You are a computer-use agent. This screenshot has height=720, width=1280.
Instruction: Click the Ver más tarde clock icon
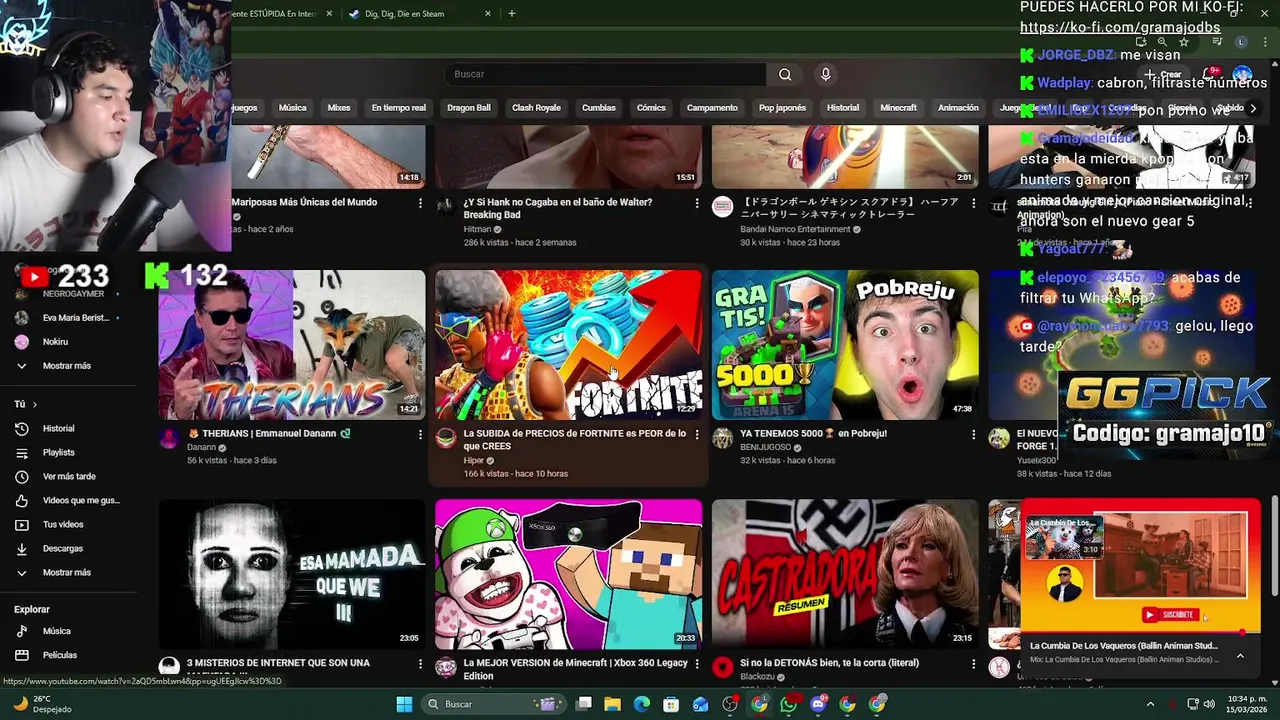[22, 477]
